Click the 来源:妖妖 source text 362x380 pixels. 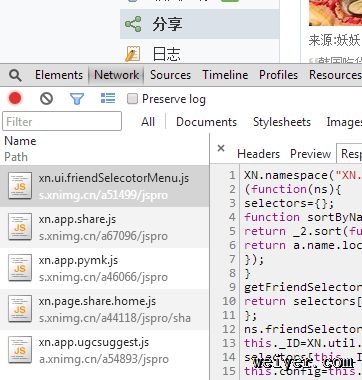tap(334, 40)
